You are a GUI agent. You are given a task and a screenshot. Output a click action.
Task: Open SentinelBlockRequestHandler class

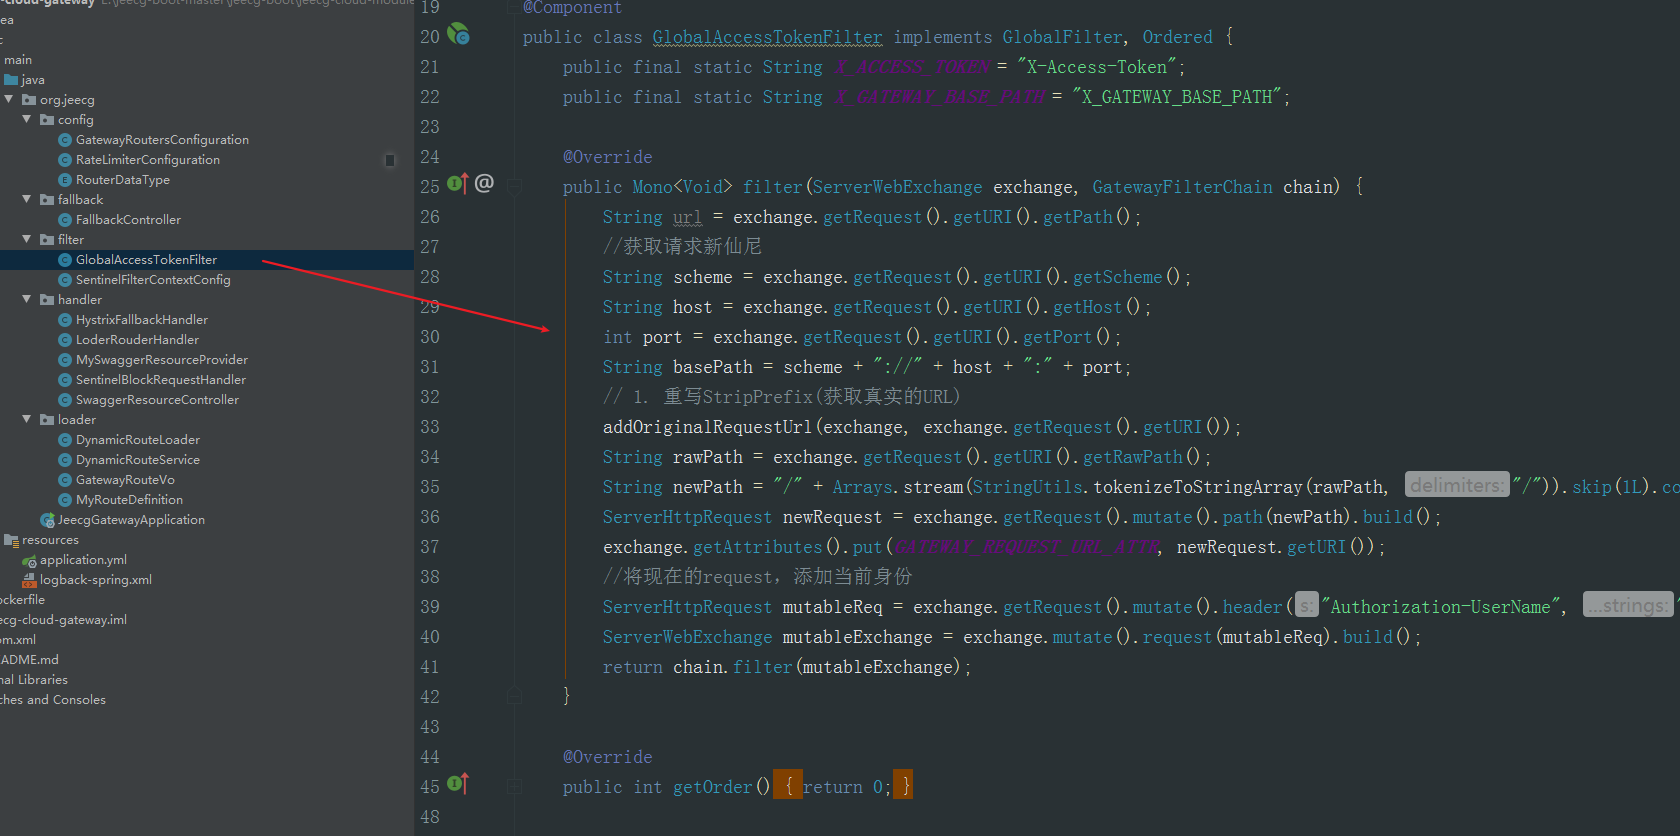[x=161, y=380]
